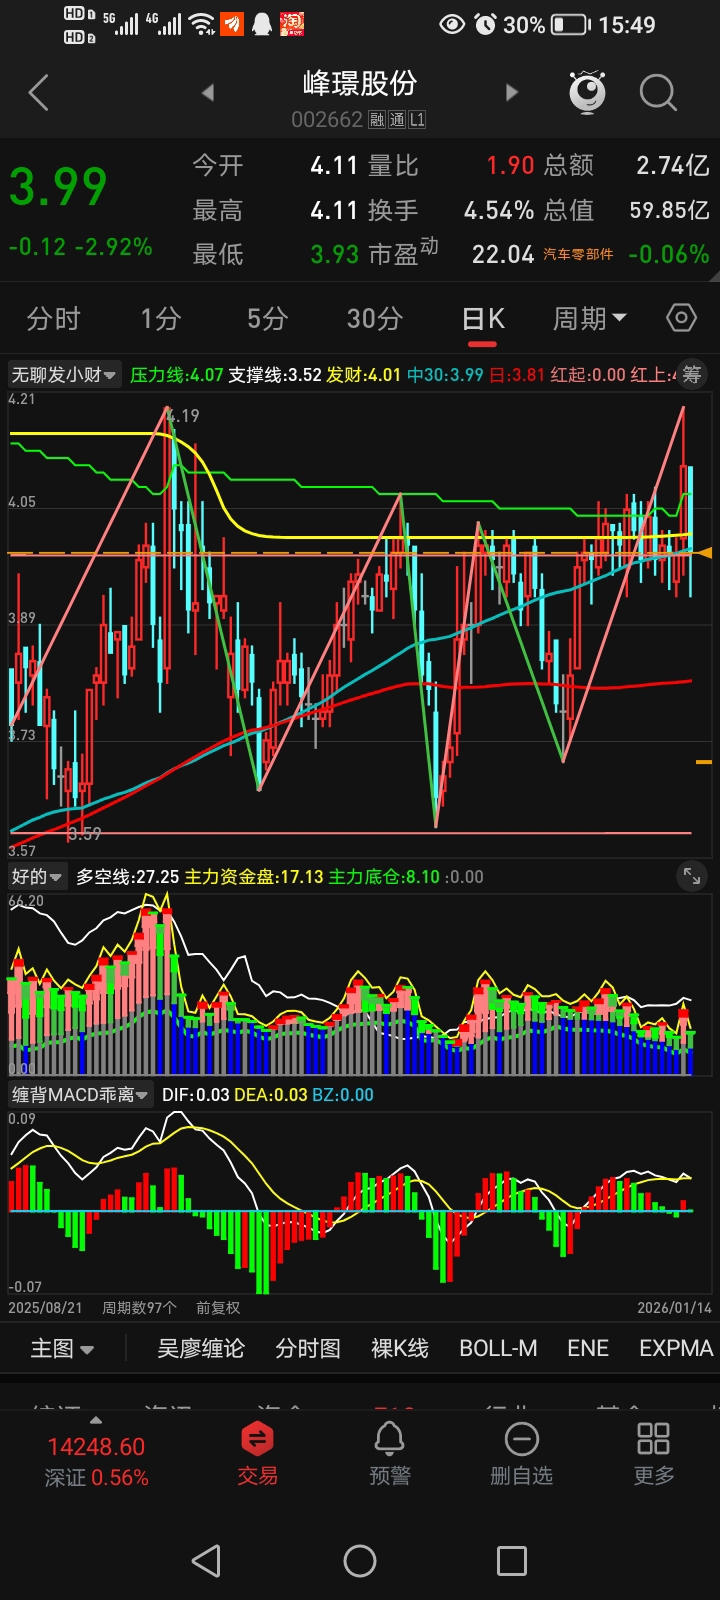This screenshot has height=1600, width=720.
Task: Tap 3.59 low price label on chart
Action: (84, 833)
